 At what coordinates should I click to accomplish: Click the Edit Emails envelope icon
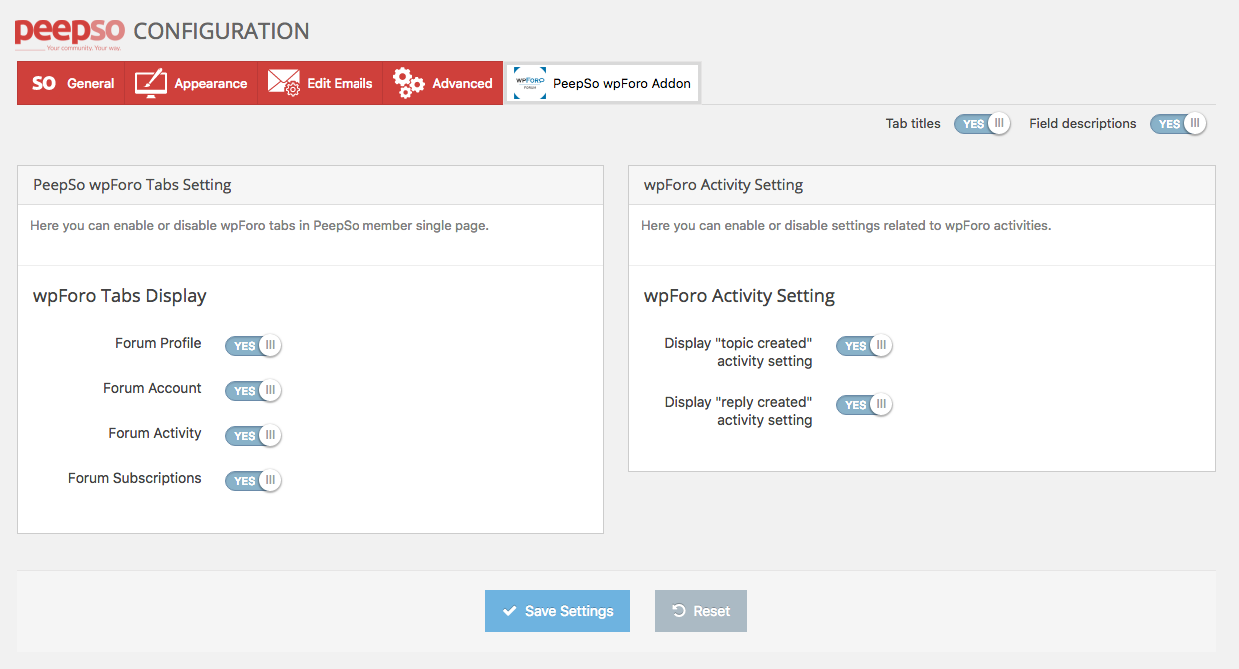(x=284, y=83)
